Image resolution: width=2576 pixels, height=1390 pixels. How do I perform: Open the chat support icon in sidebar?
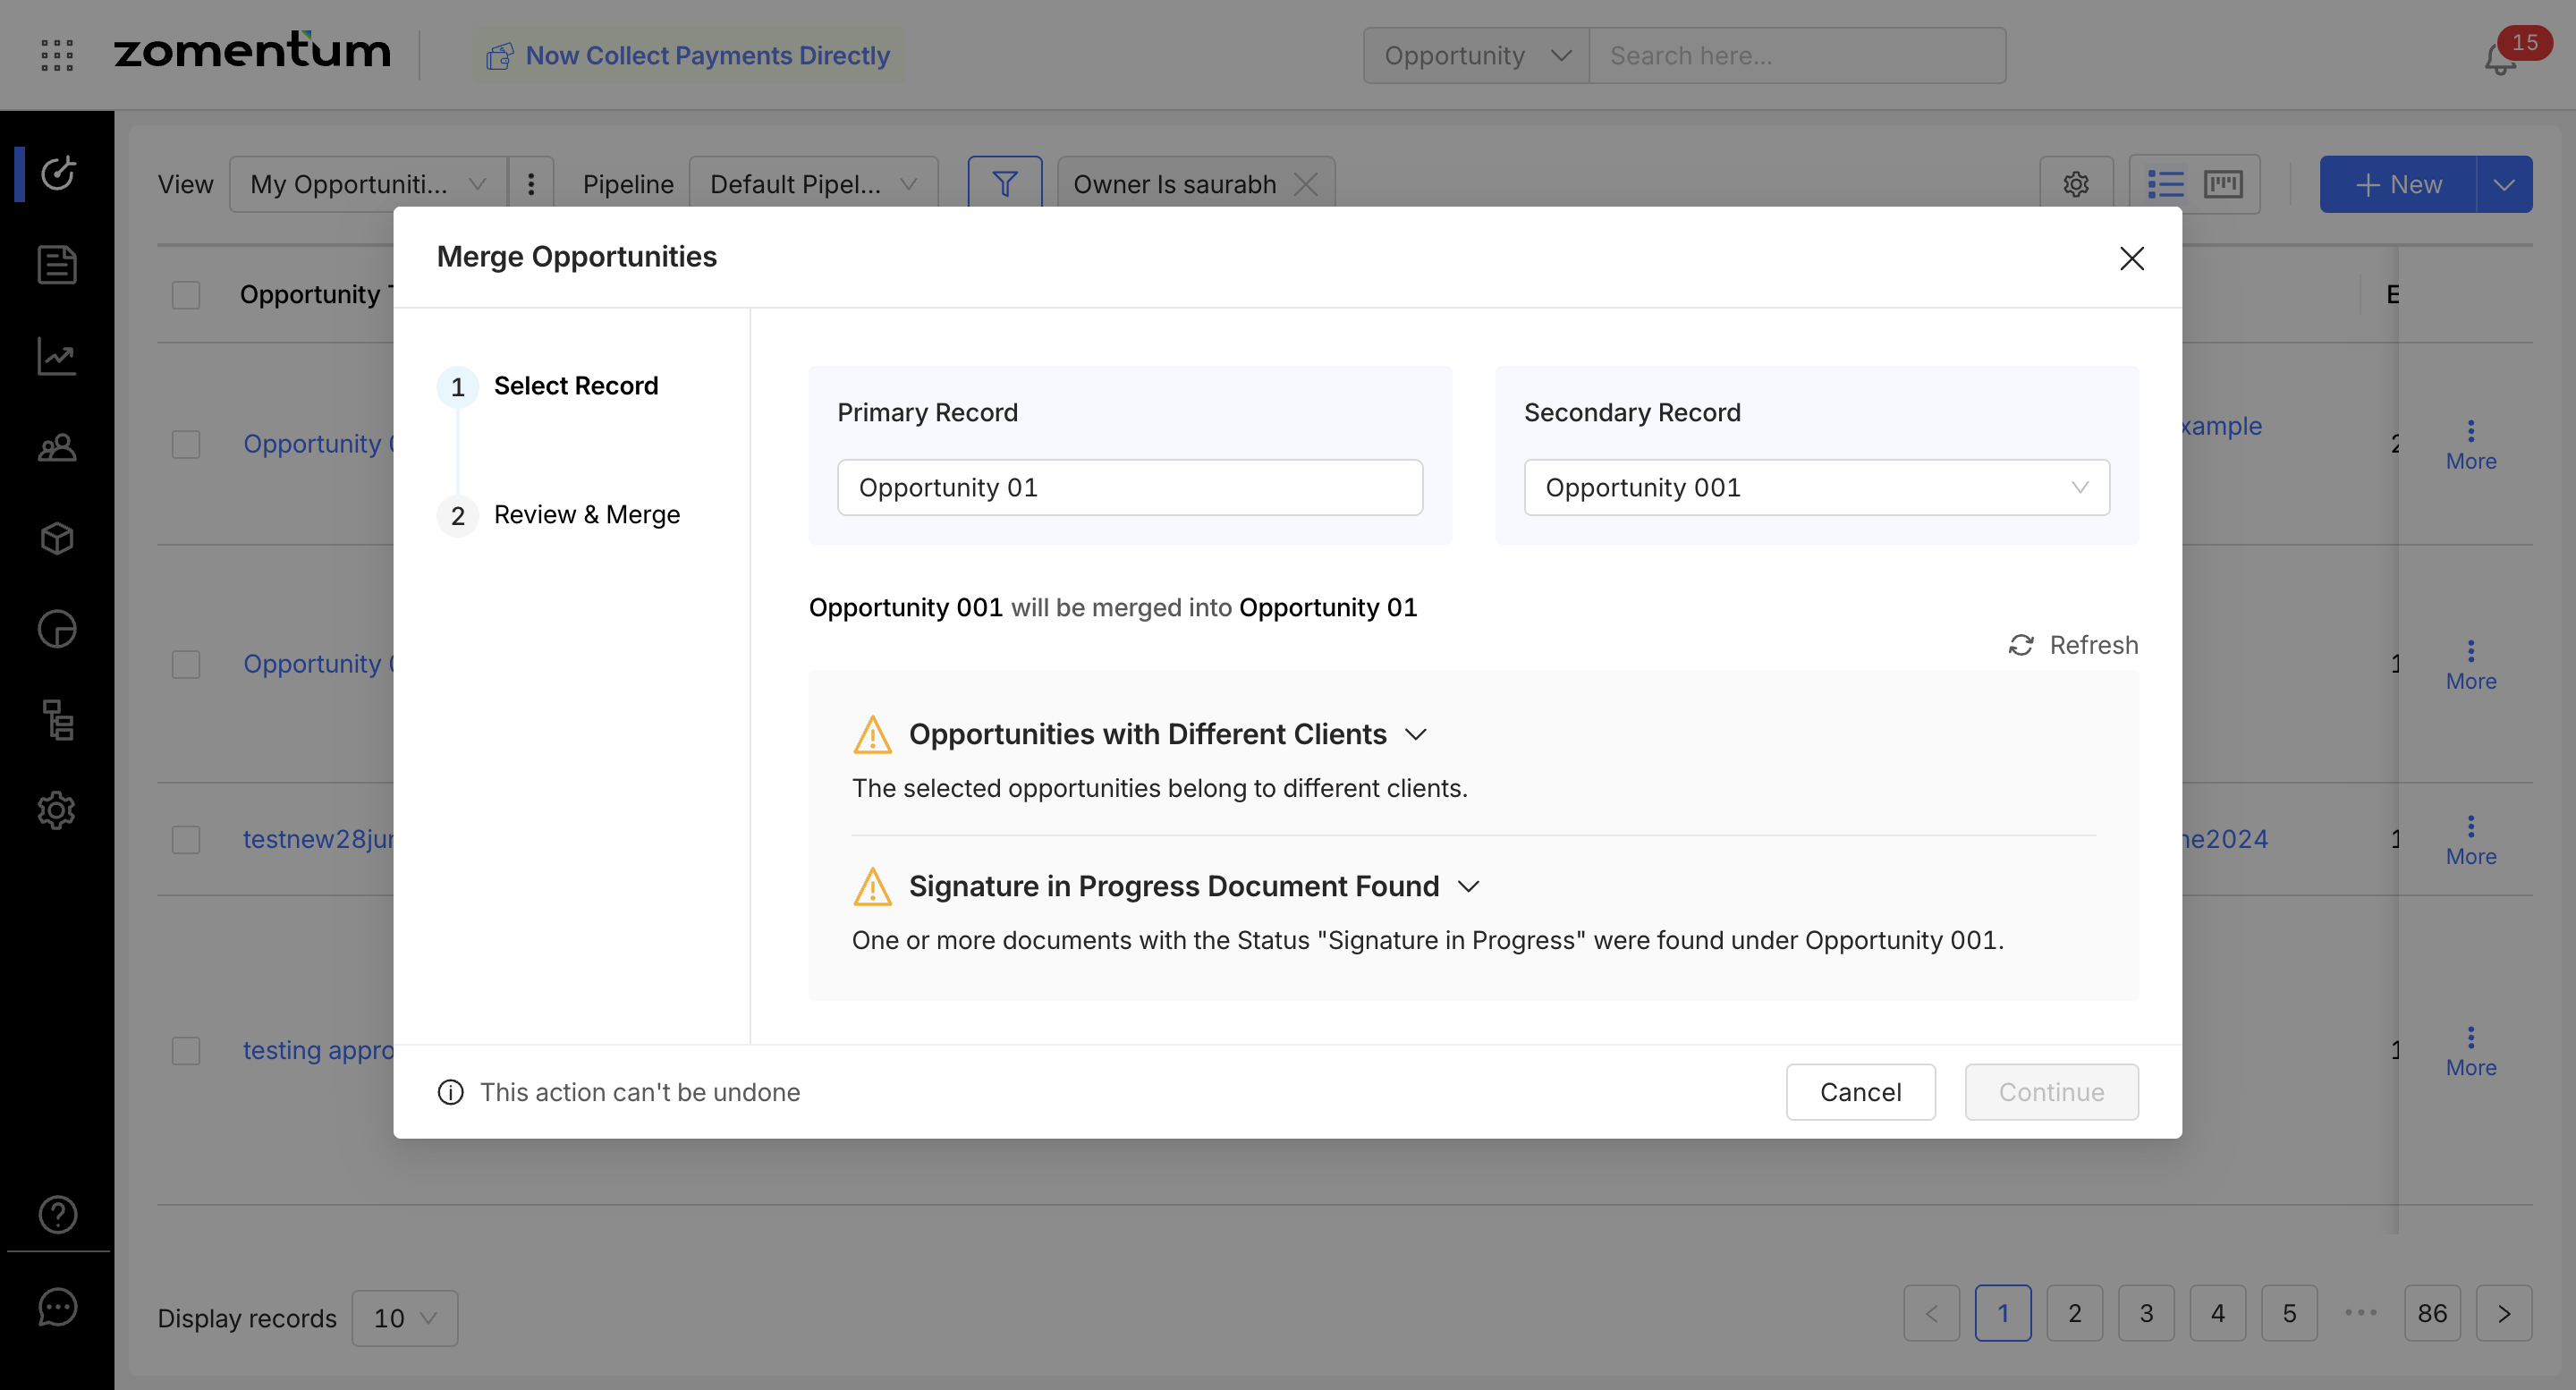coord(57,1306)
